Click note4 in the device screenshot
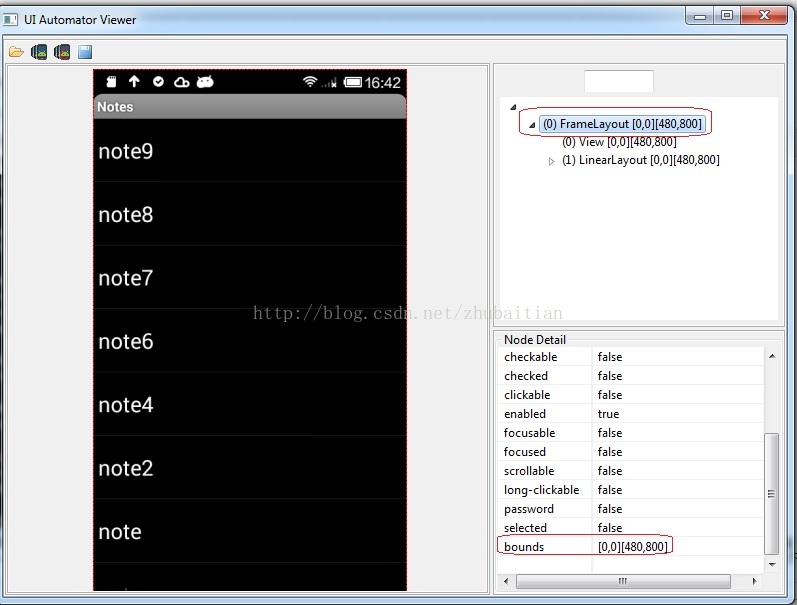This screenshot has width=797, height=605. click(x=250, y=405)
